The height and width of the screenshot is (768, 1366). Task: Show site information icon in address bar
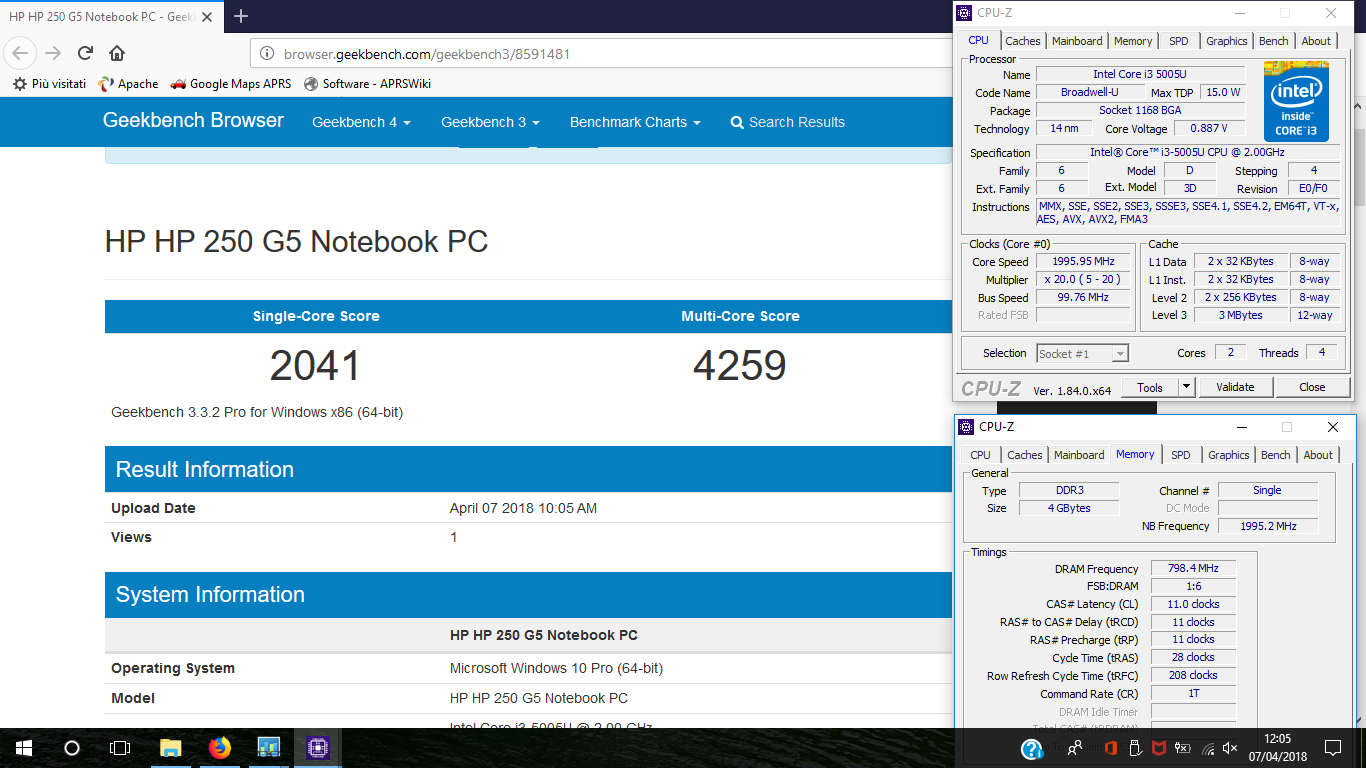[x=267, y=54]
